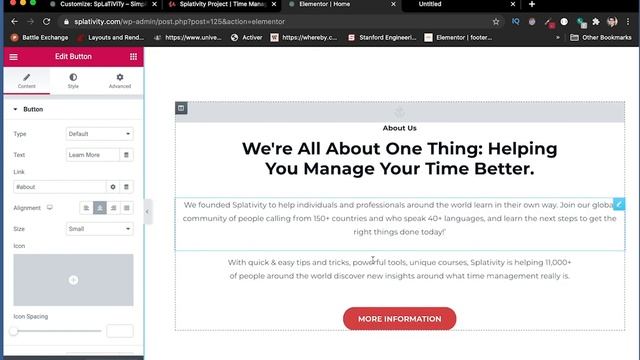Screen dimensions: 640x360
Task: Open the Other Bookmarks folder
Action: click(601, 38)
